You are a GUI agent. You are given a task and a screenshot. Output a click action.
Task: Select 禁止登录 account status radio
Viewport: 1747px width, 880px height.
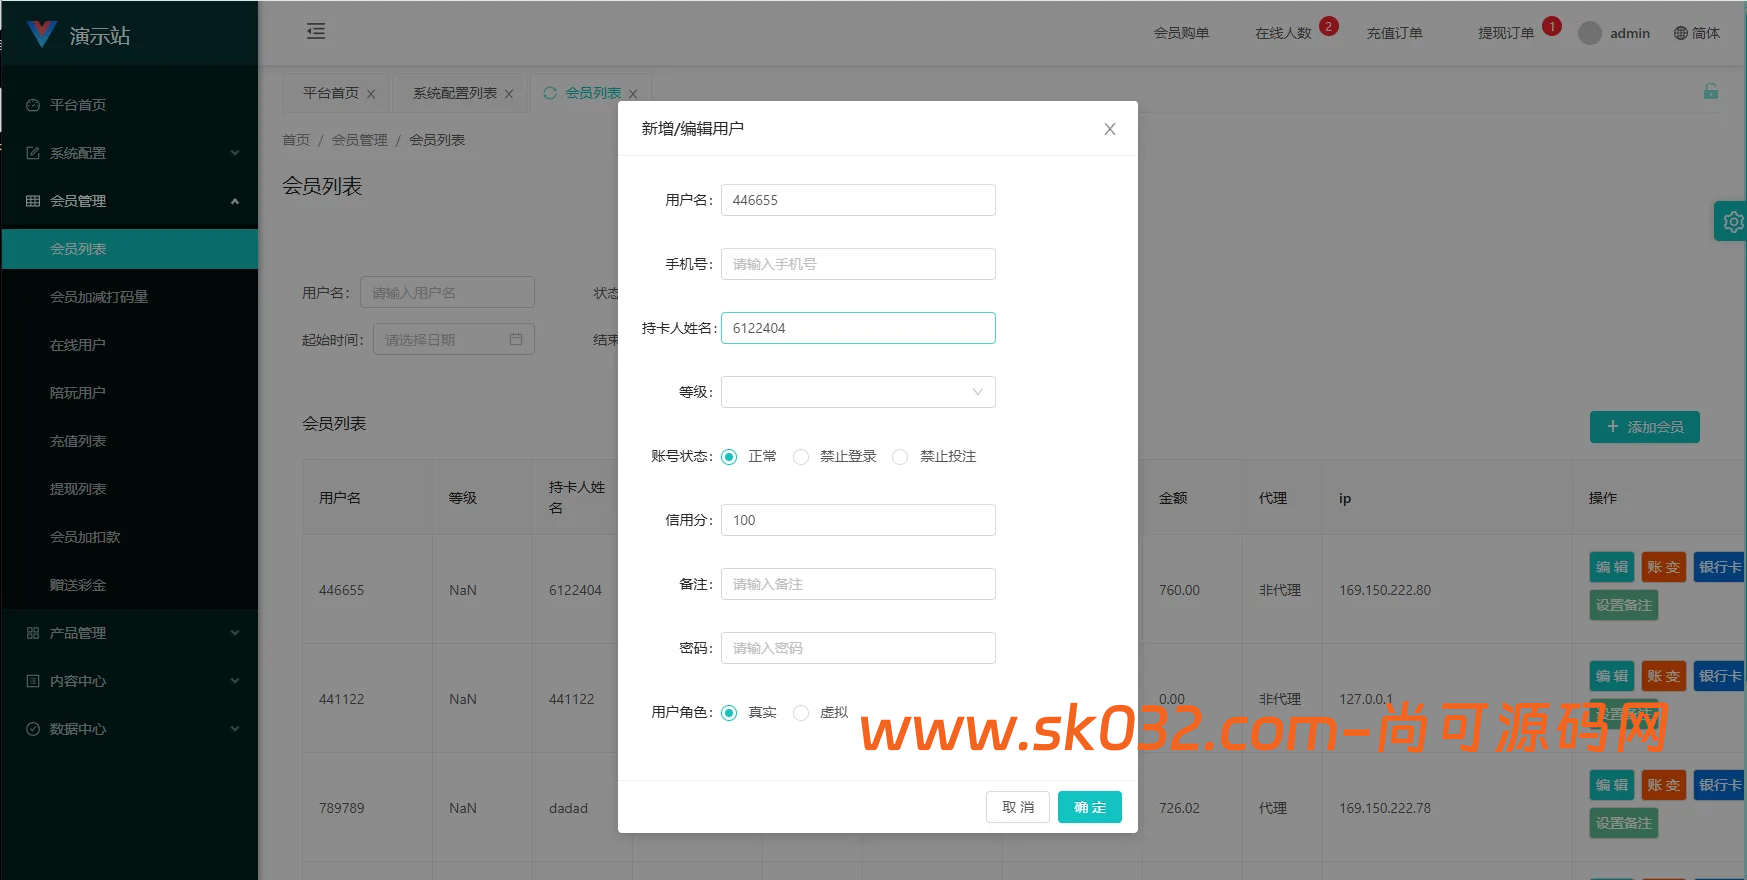tap(801, 457)
